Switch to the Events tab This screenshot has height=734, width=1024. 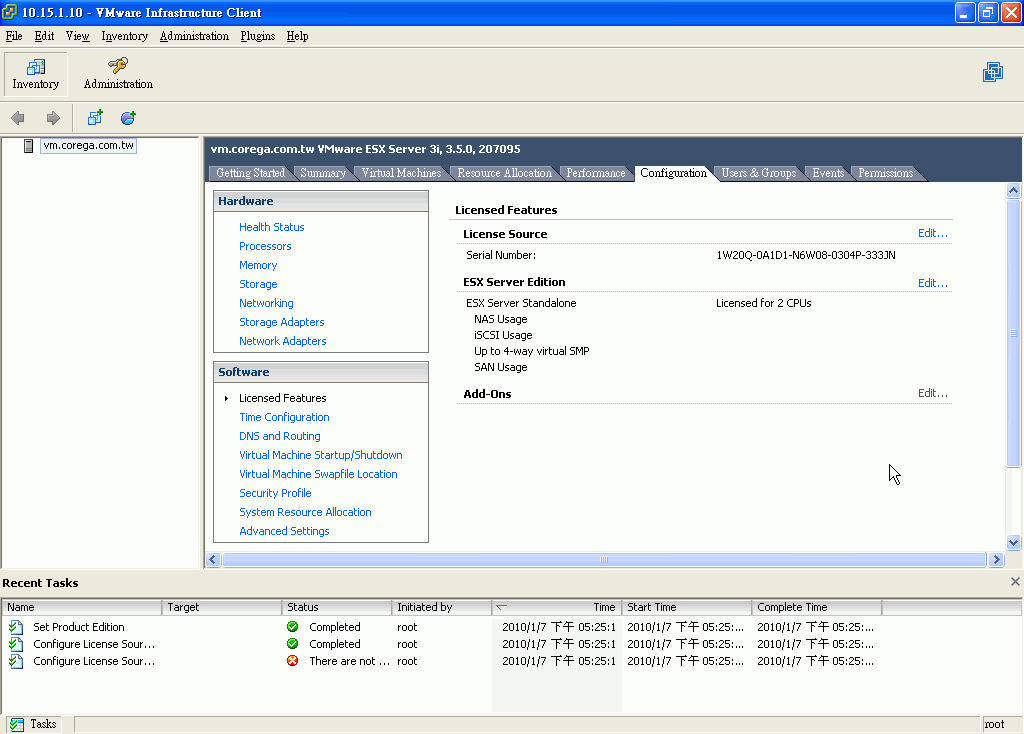tap(828, 173)
